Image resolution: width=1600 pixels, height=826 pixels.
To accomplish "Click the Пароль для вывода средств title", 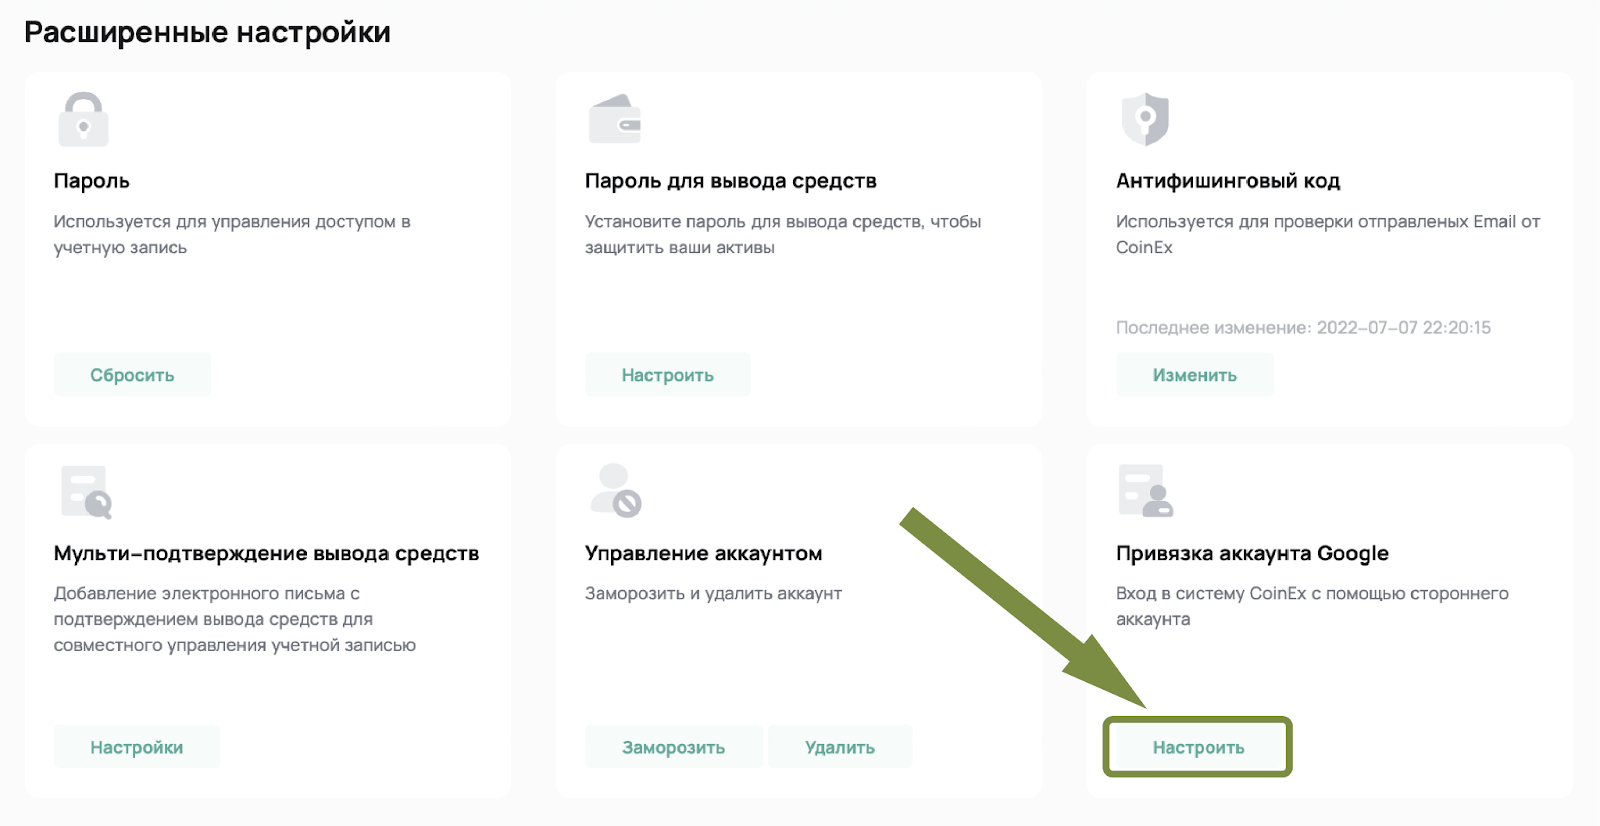I will [x=730, y=181].
